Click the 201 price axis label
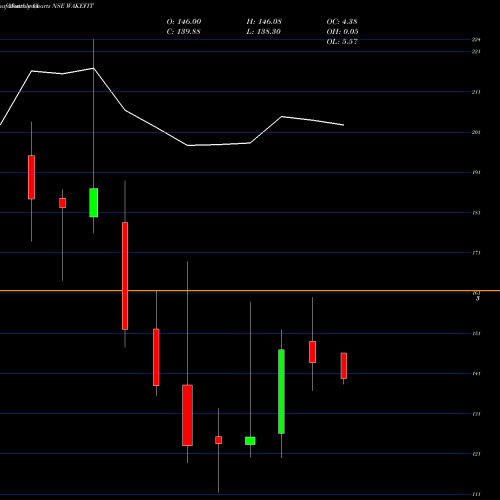The width and height of the screenshot is (500, 500). [476, 132]
